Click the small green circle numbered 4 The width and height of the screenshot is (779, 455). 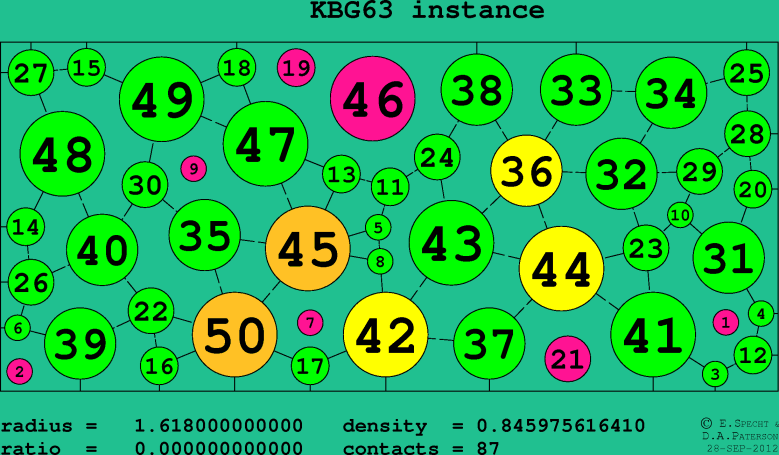pos(761,313)
